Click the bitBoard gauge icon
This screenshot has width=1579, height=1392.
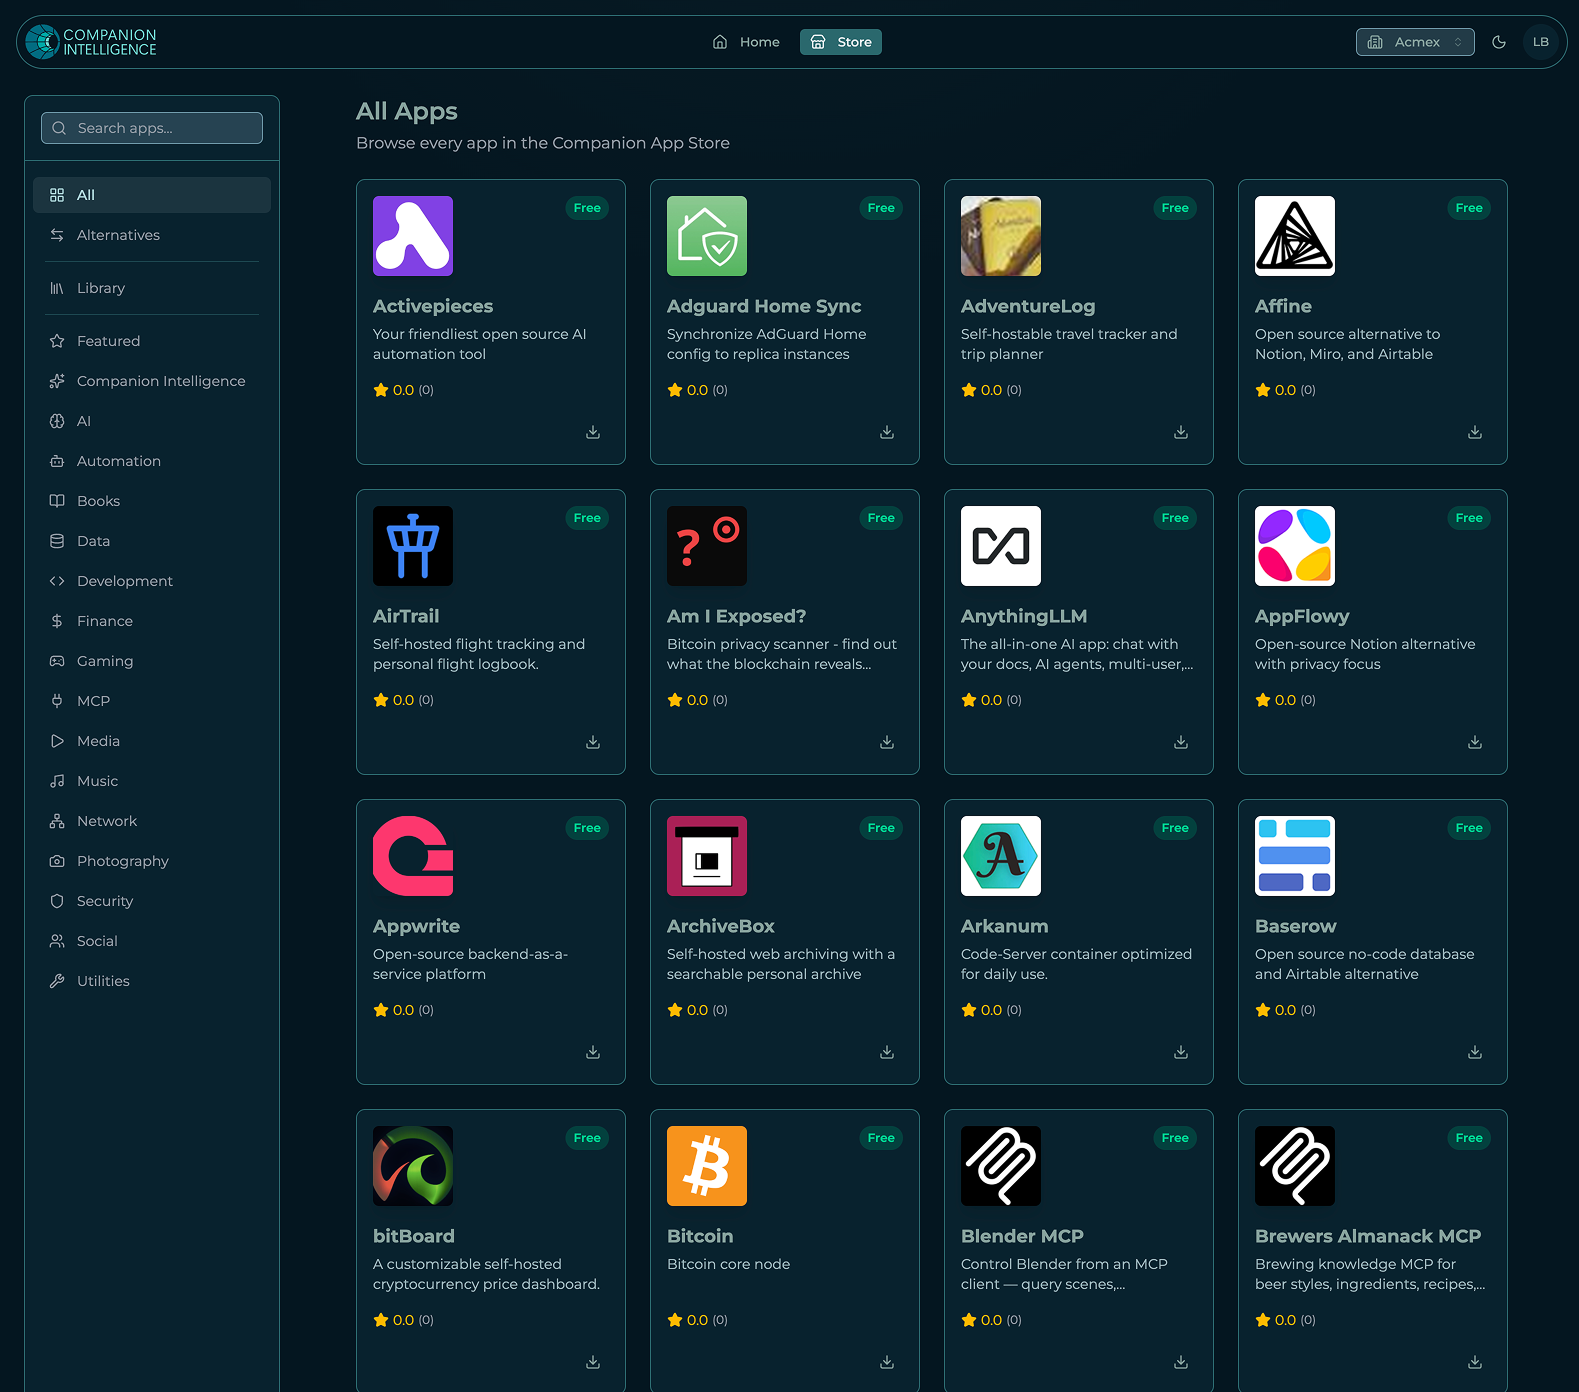(413, 1166)
